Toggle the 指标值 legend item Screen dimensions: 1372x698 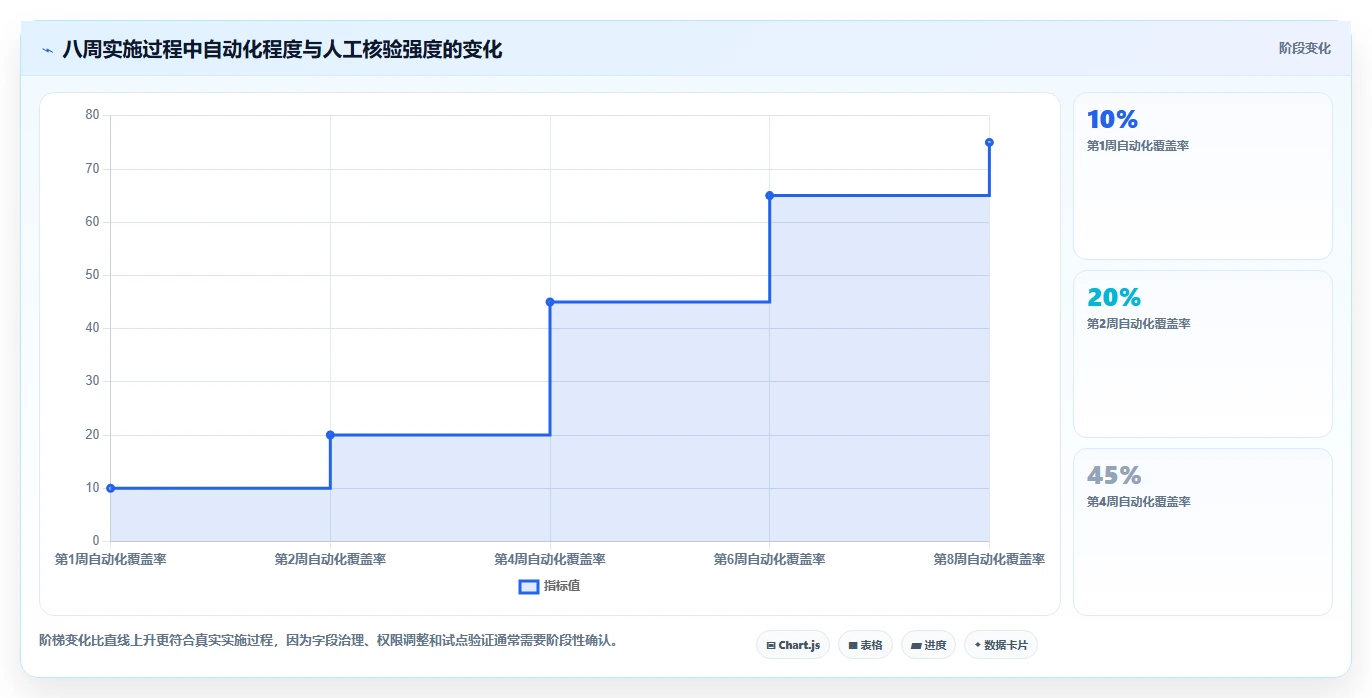549,586
